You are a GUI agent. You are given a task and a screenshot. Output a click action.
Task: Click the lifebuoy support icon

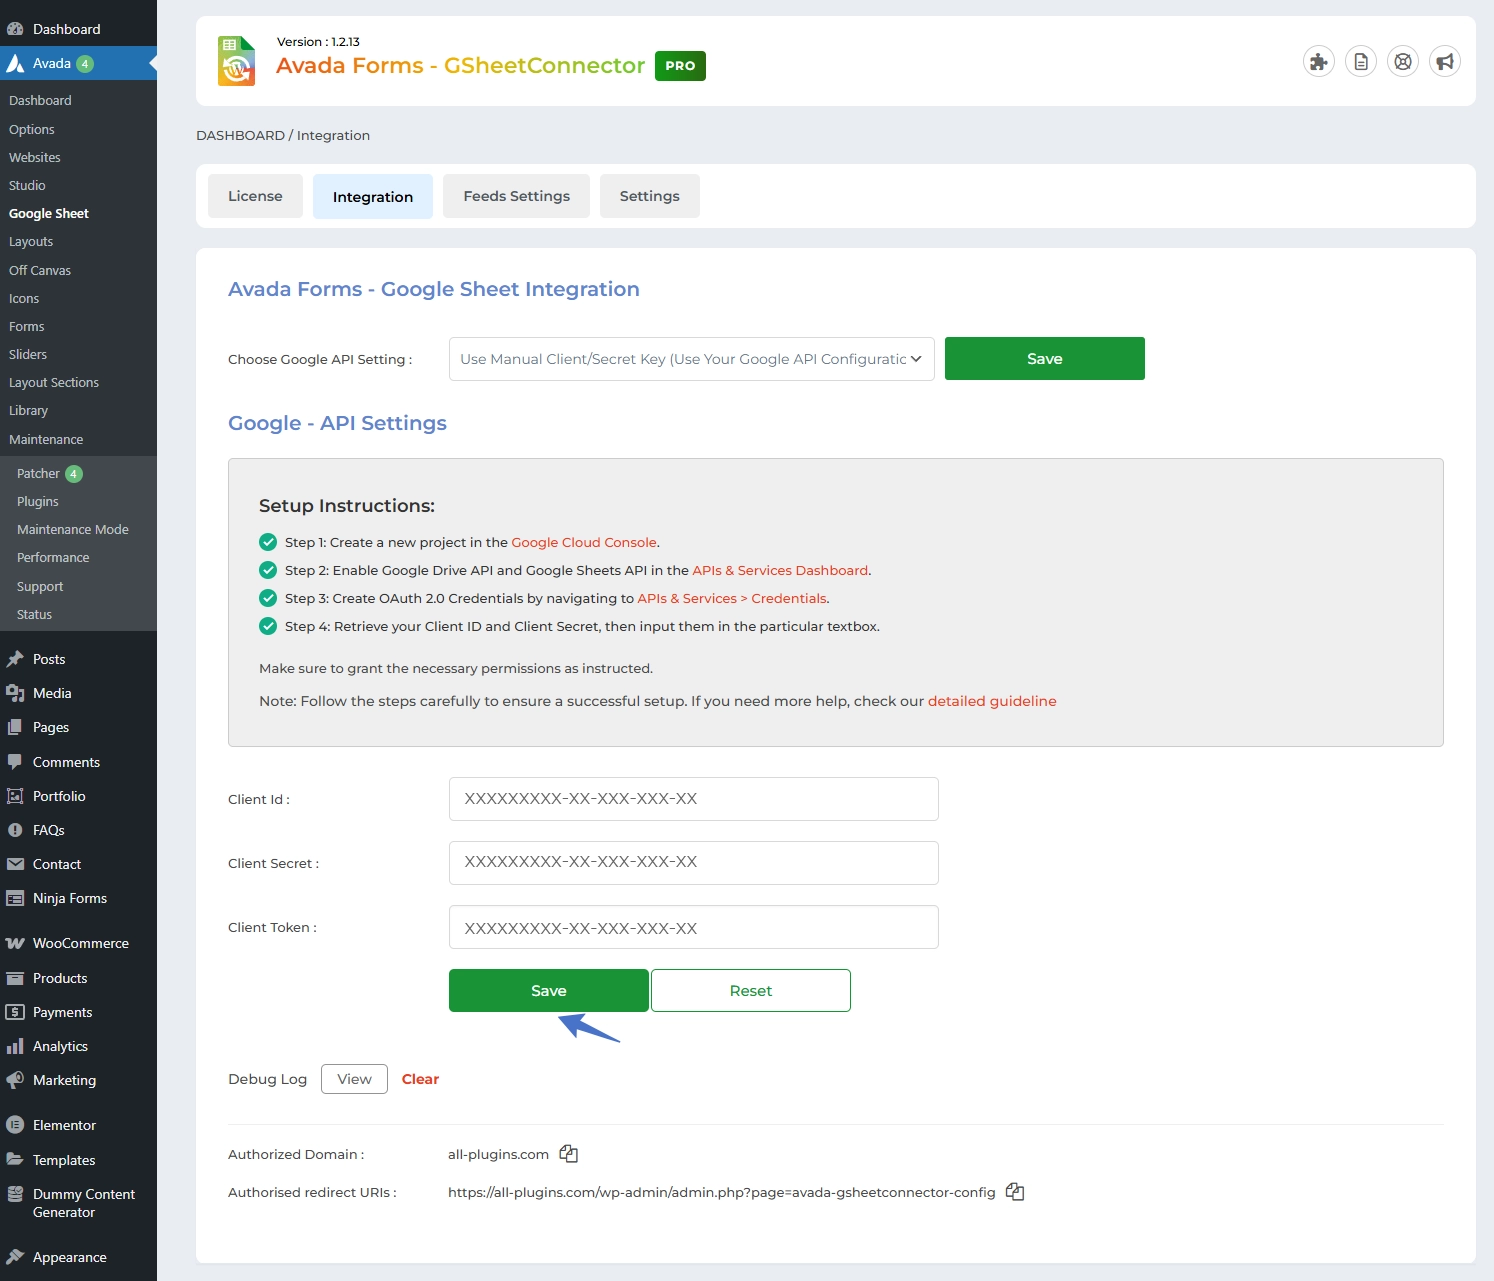click(x=1403, y=62)
